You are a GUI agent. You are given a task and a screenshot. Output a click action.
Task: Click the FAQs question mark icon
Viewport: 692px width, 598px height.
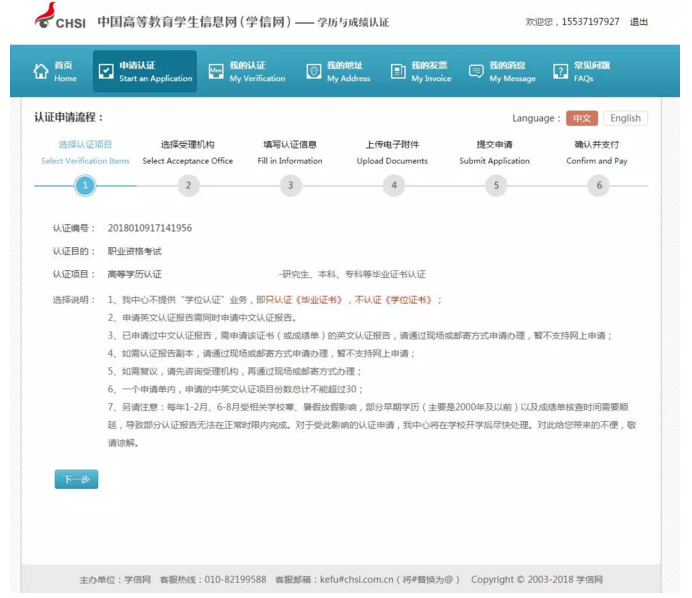coord(561,72)
